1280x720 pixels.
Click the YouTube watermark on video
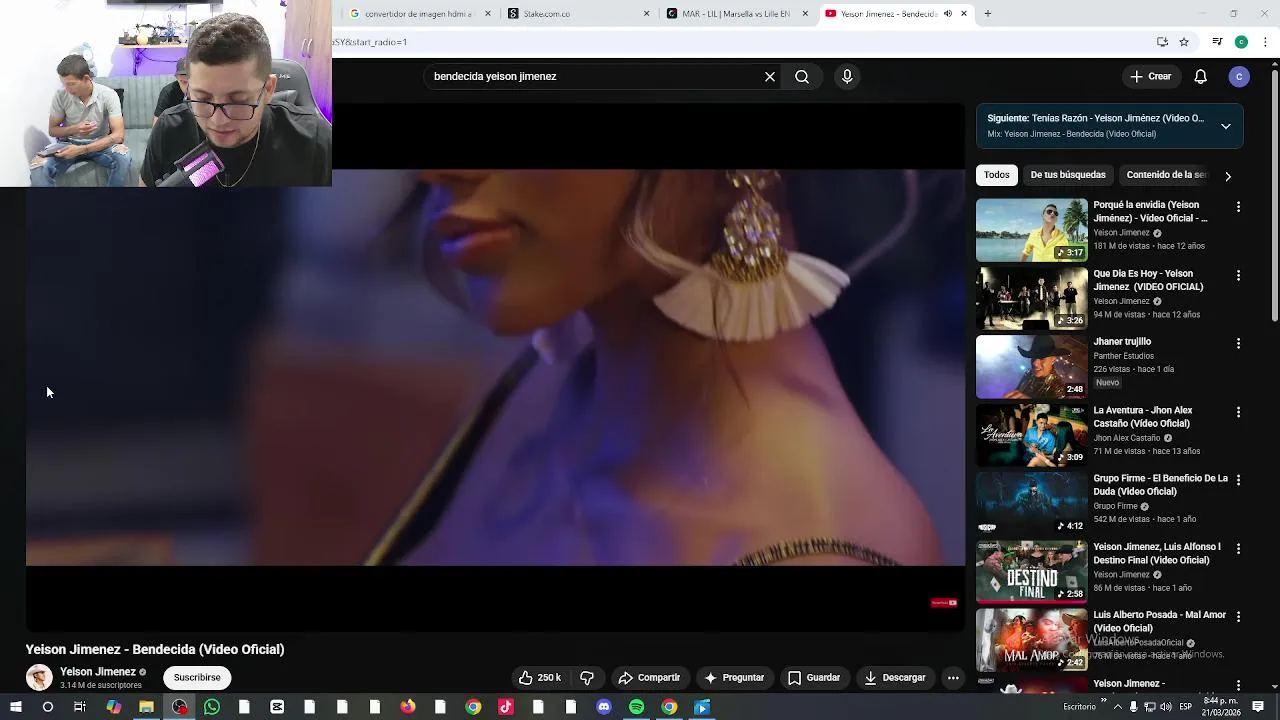point(944,603)
